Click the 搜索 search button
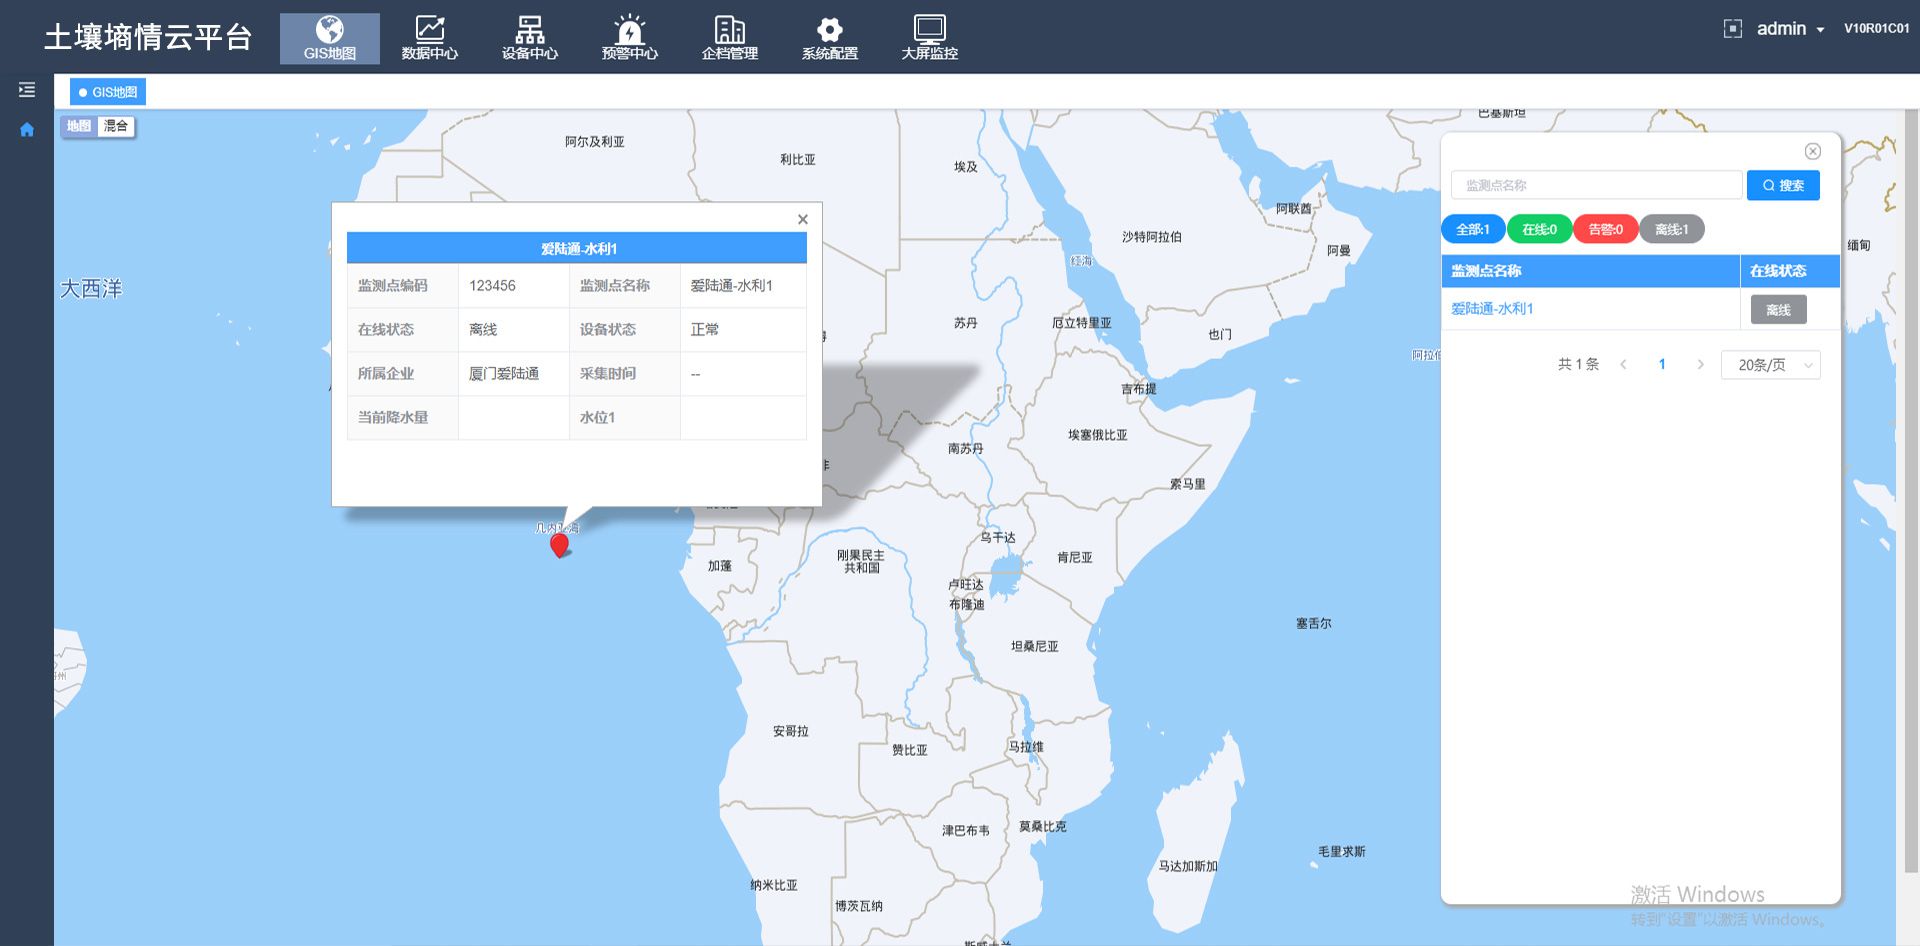This screenshot has width=1920, height=946. [1783, 185]
